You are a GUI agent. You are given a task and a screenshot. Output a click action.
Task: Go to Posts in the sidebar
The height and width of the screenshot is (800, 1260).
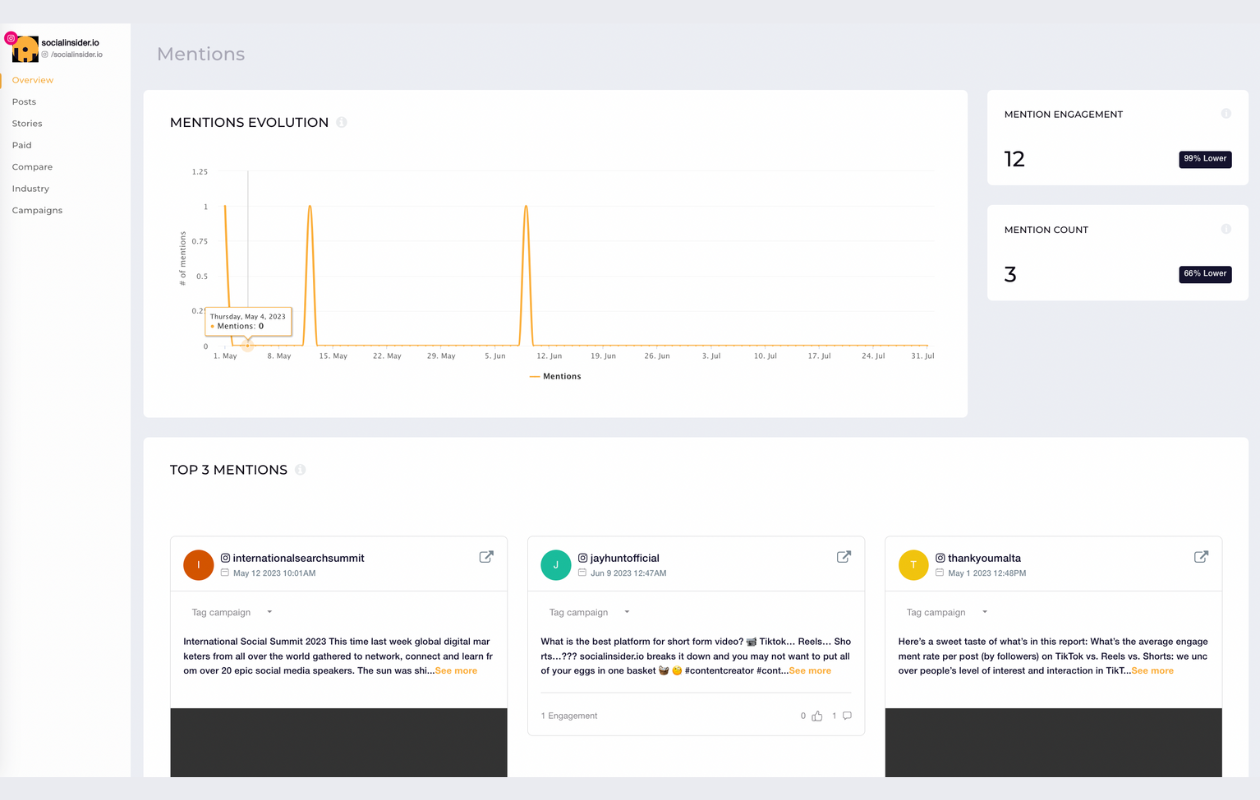[24, 102]
